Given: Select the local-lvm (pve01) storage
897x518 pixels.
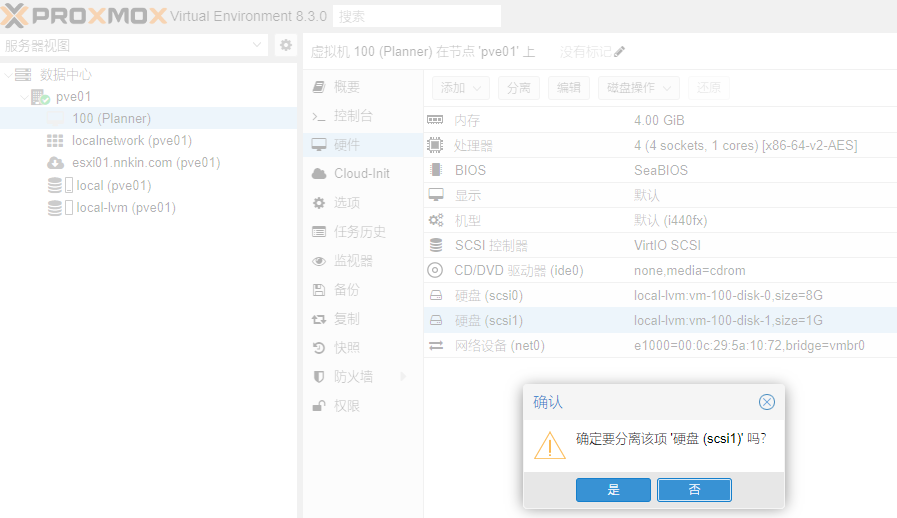Looking at the screenshot, I should [x=125, y=208].
